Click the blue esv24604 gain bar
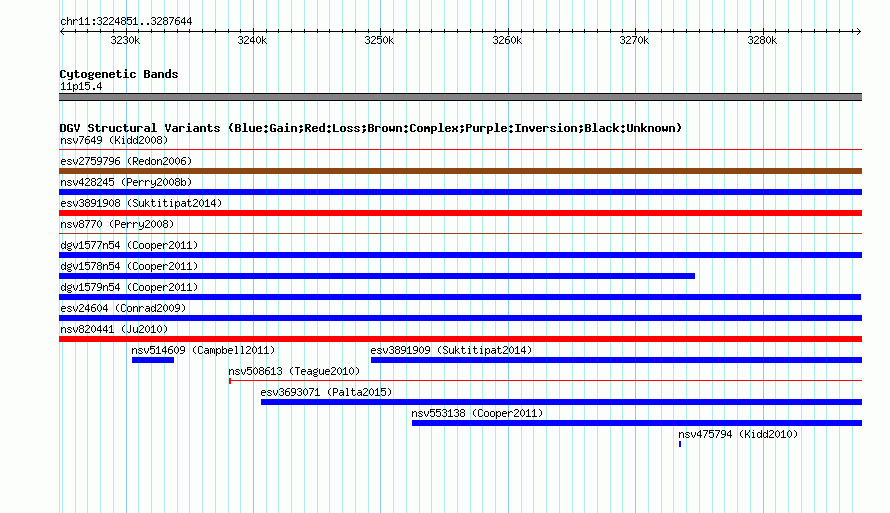 pos(460,318)
